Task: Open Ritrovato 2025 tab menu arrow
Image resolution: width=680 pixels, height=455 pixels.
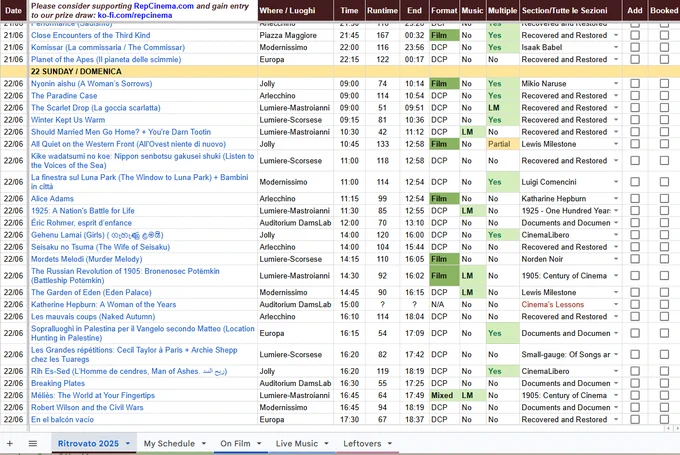Action: pyautogui.click(x=128, y=443)
